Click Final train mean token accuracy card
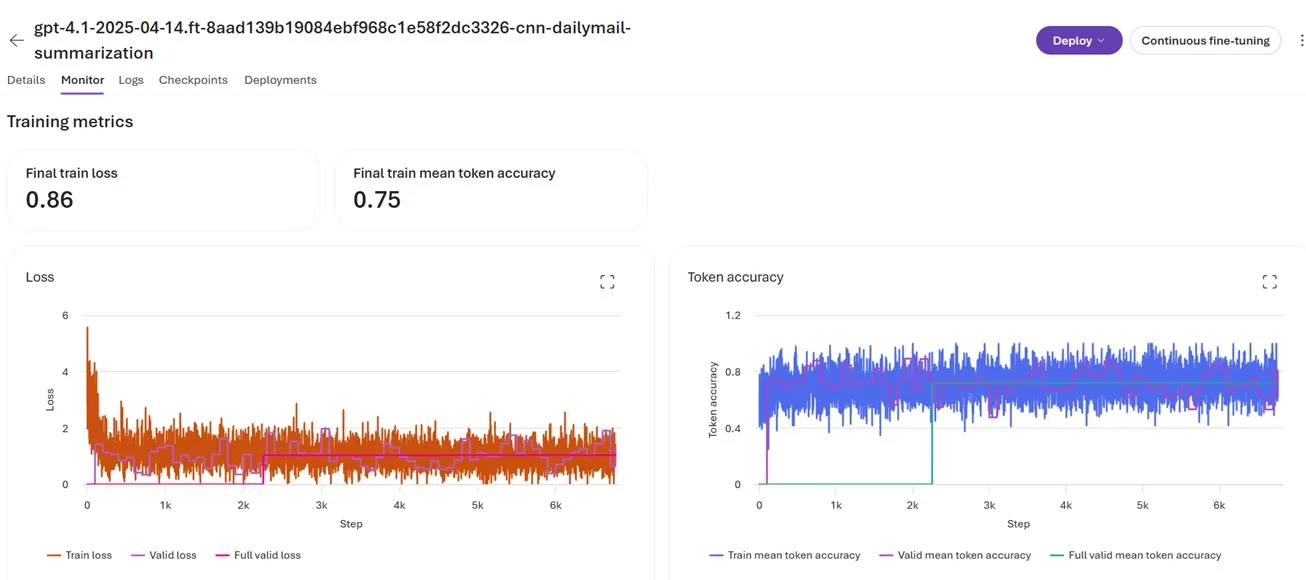The height and width of the screenshot is (580, 1306). (x=490, y=190)
